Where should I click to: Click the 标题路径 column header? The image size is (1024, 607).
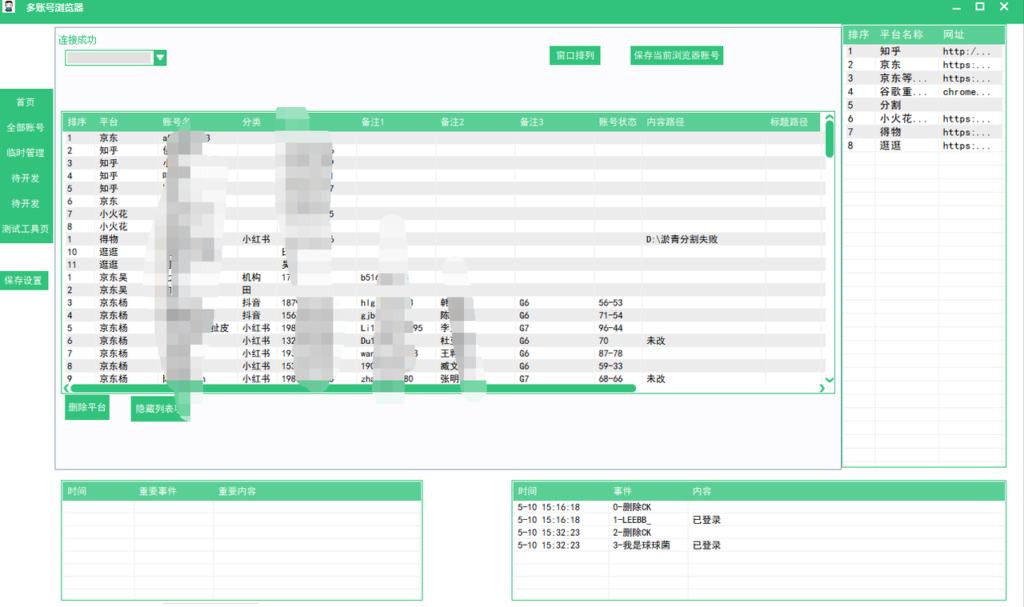(789, 122)
